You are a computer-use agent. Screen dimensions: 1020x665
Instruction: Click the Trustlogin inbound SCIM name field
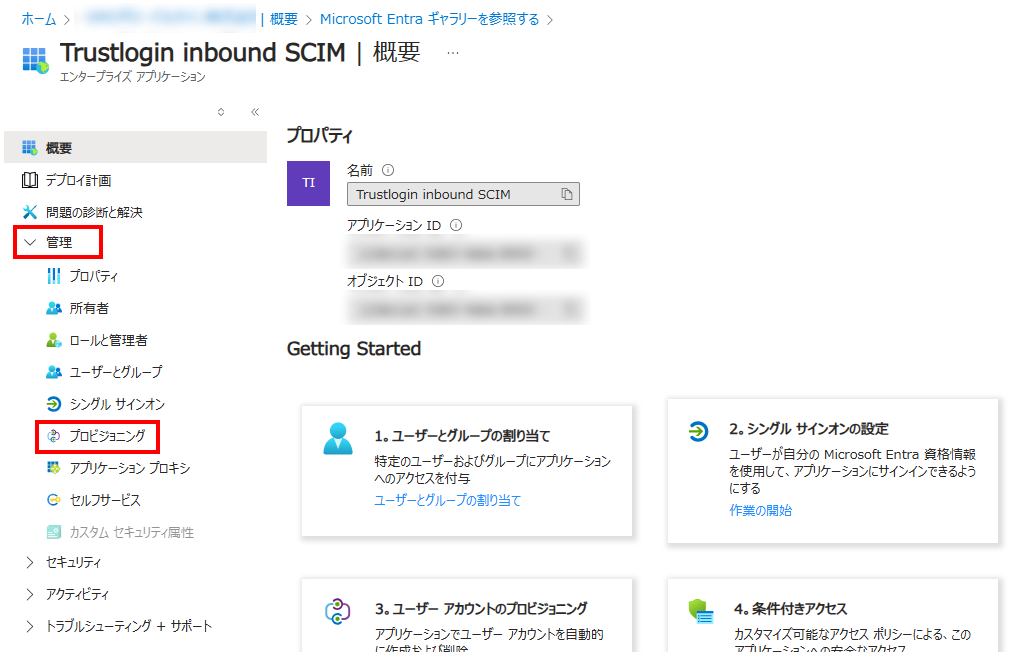[463, 194]
